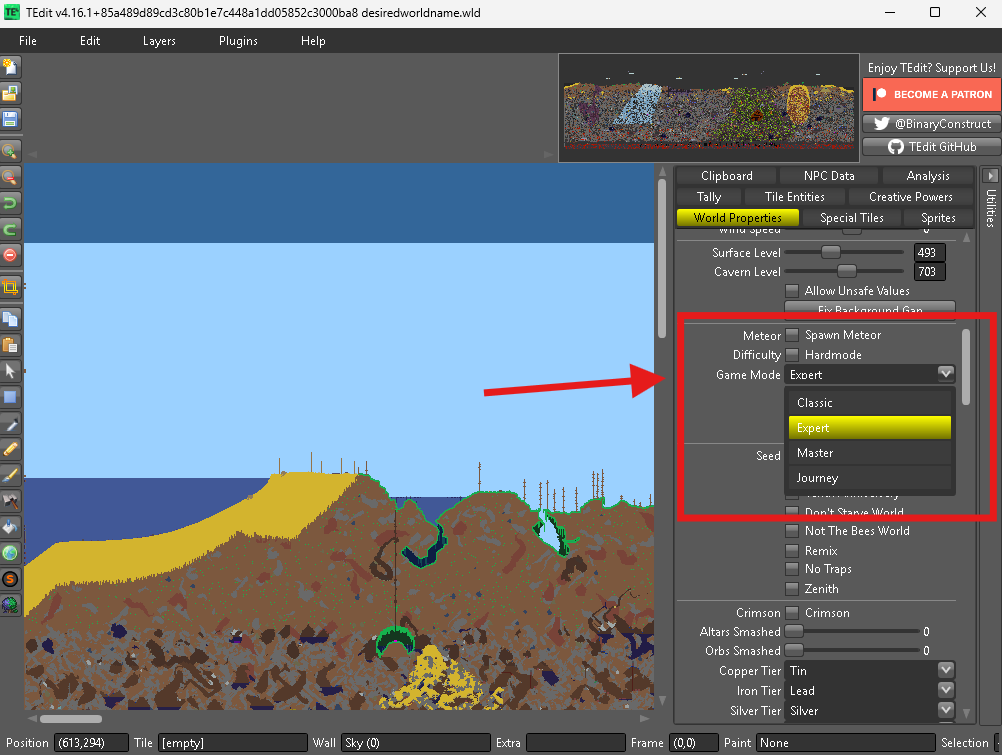Click the Cavern Level slider handle
1002x755 pixels.
[x=847, y=271]
